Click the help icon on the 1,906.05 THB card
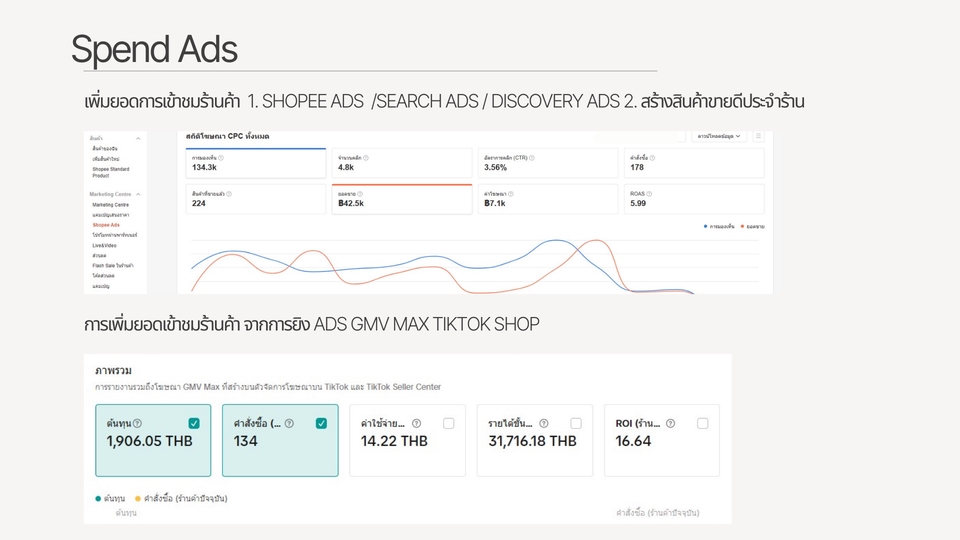Screen dimensions: 960x540 point(138,423)
